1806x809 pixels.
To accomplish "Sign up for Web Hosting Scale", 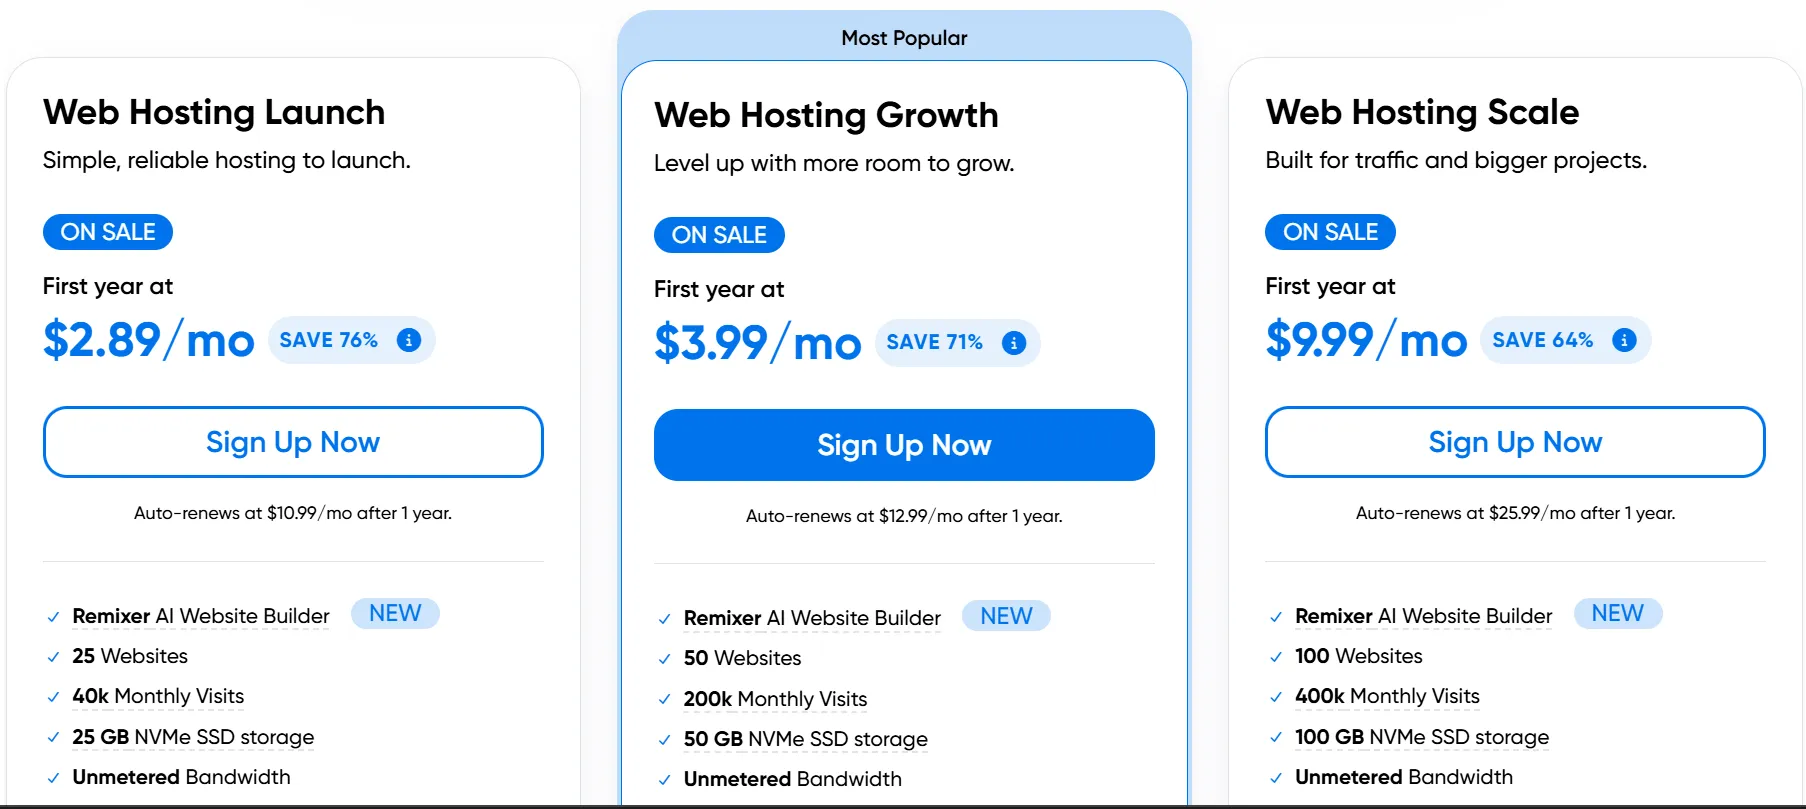I will pos(1515,442).
